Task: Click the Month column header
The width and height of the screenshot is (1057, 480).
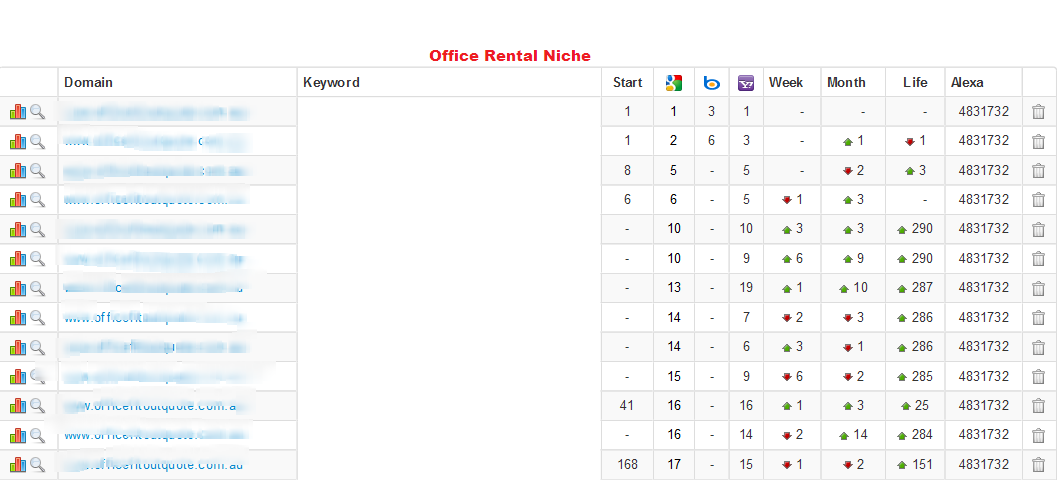Action: 846,83
